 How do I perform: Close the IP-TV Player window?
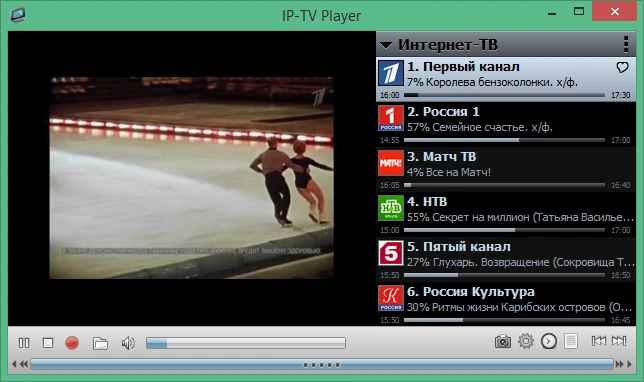[614, 12]
